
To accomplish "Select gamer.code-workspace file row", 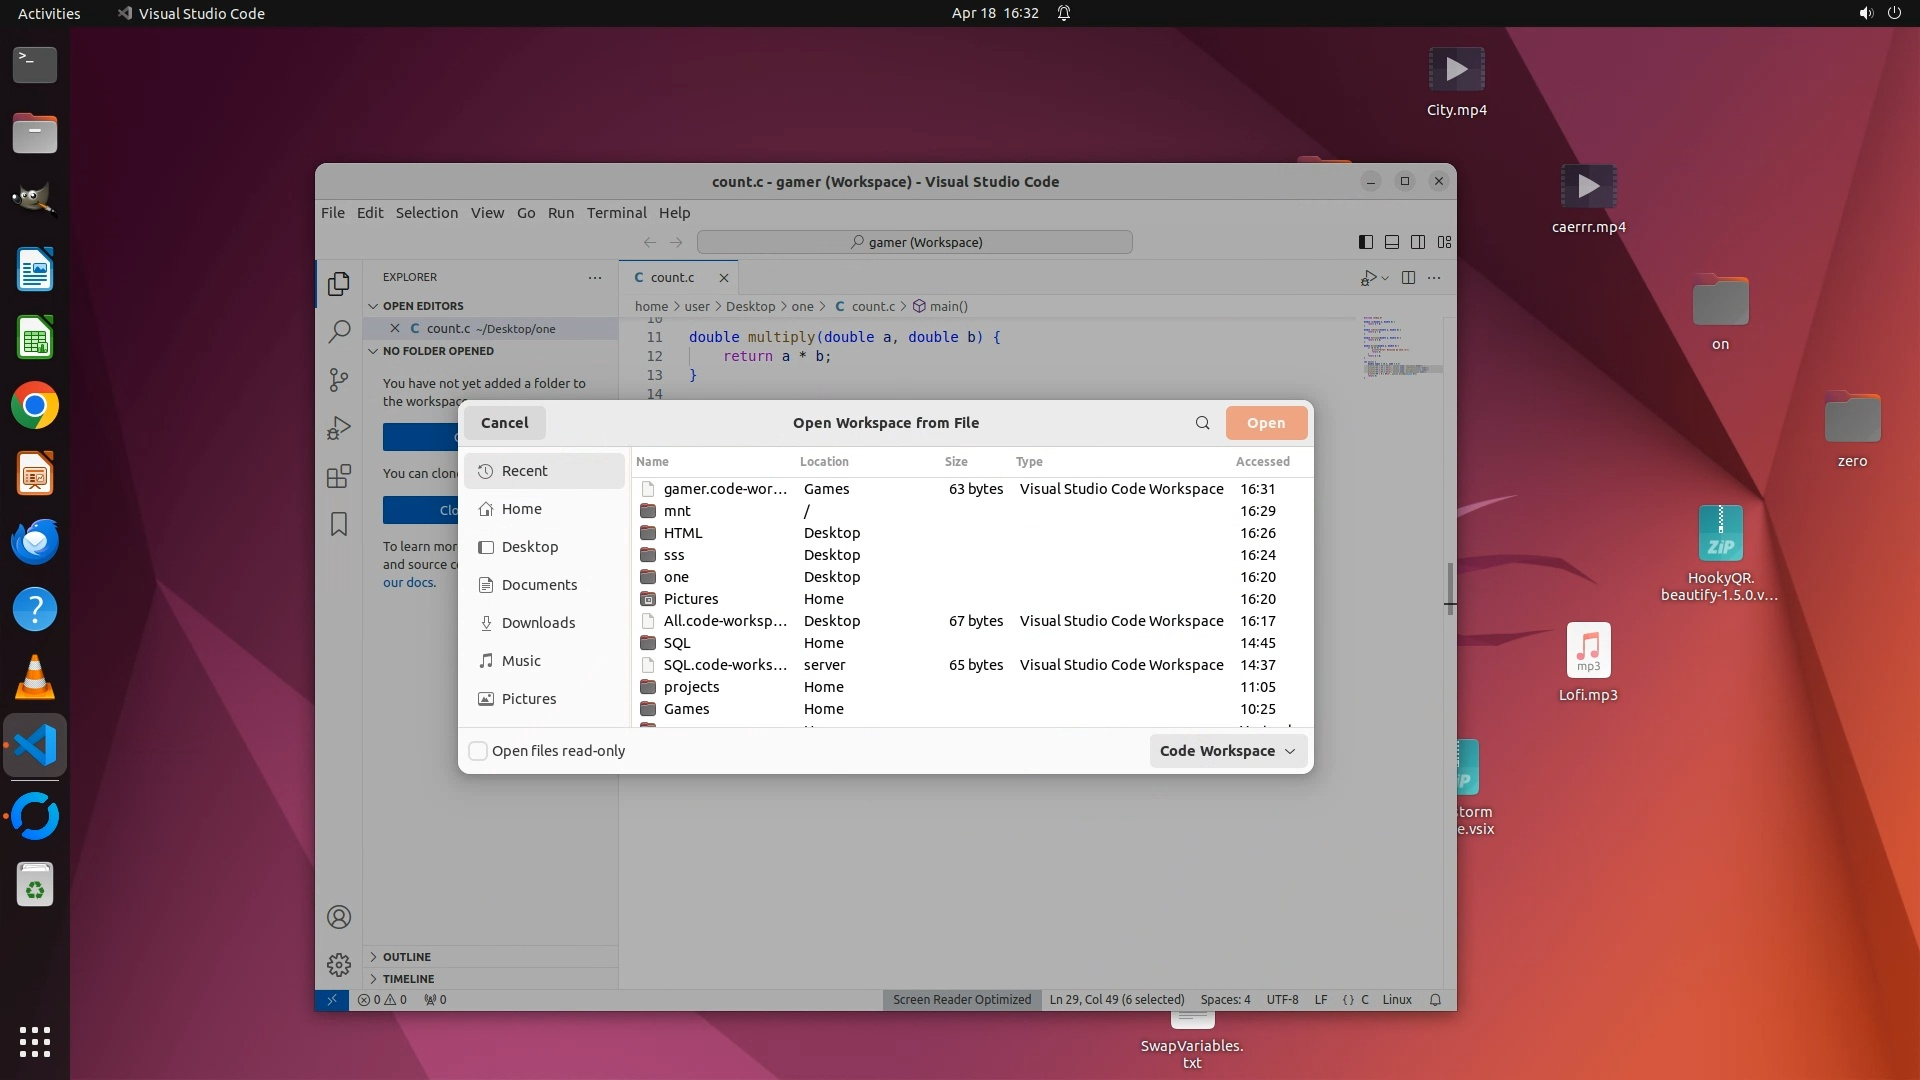I will click(725, 489).
